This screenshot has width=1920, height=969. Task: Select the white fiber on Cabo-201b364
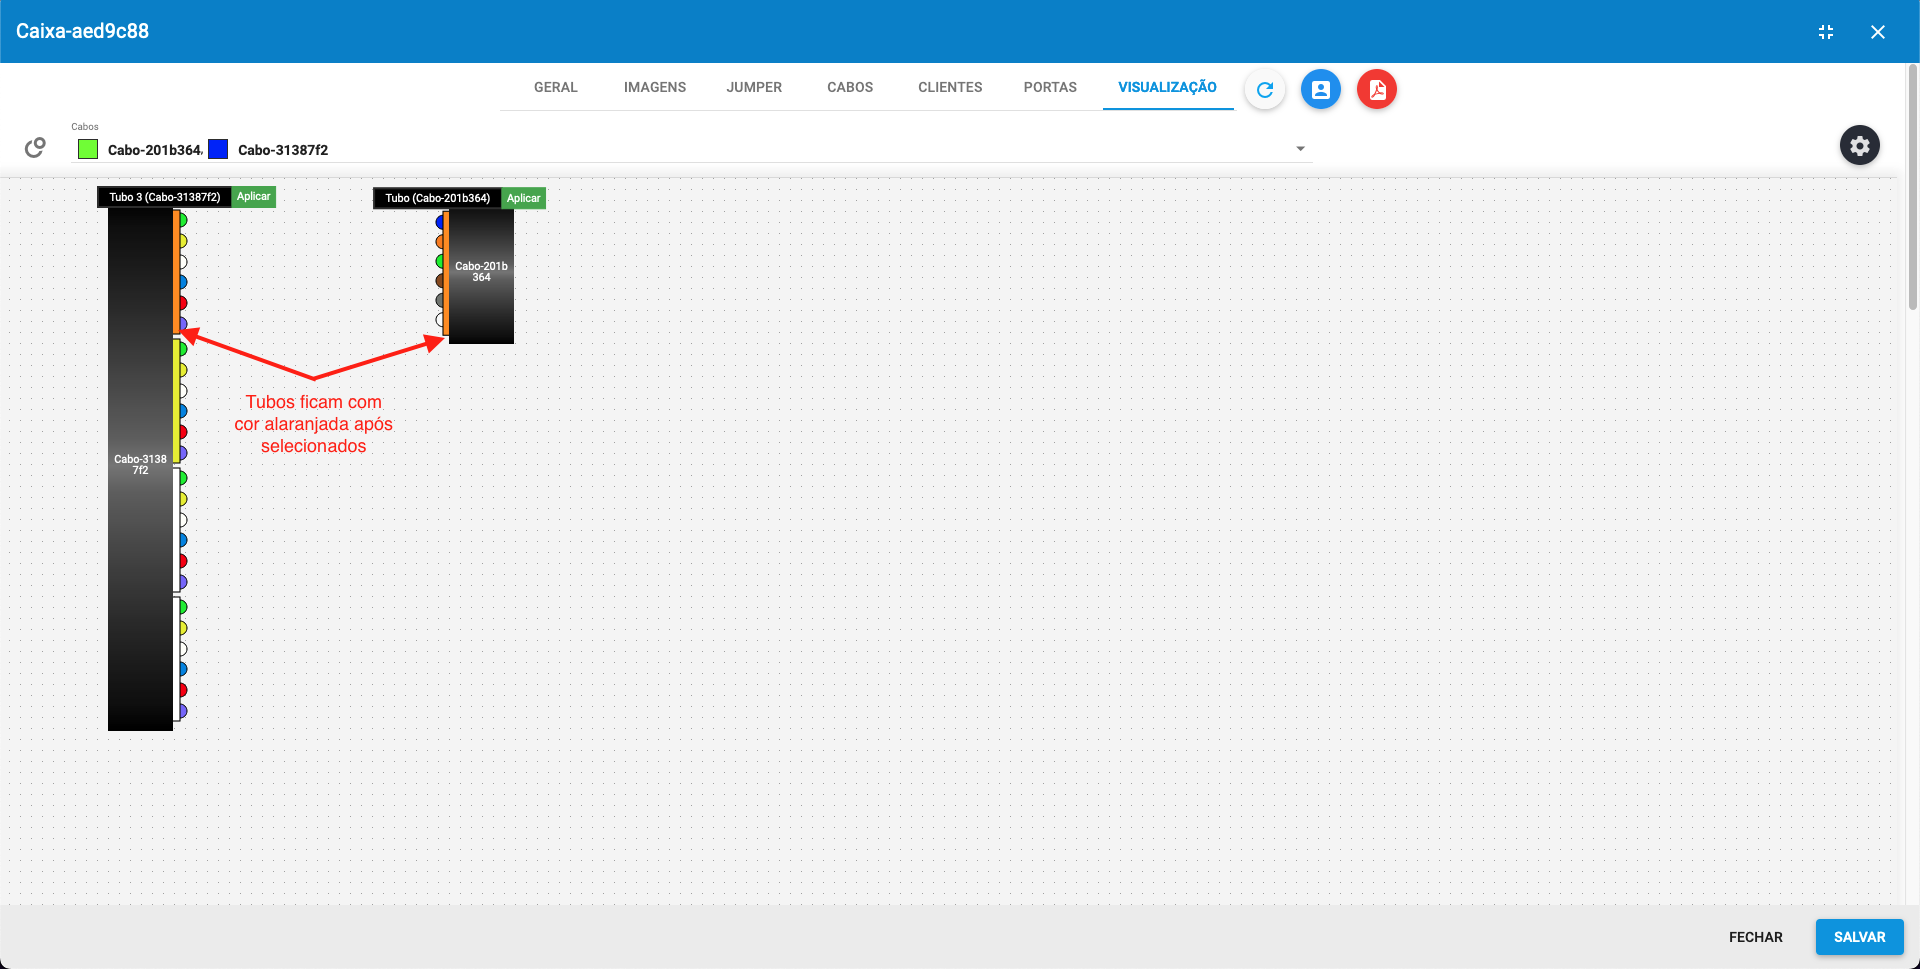(x=439, y=320)
